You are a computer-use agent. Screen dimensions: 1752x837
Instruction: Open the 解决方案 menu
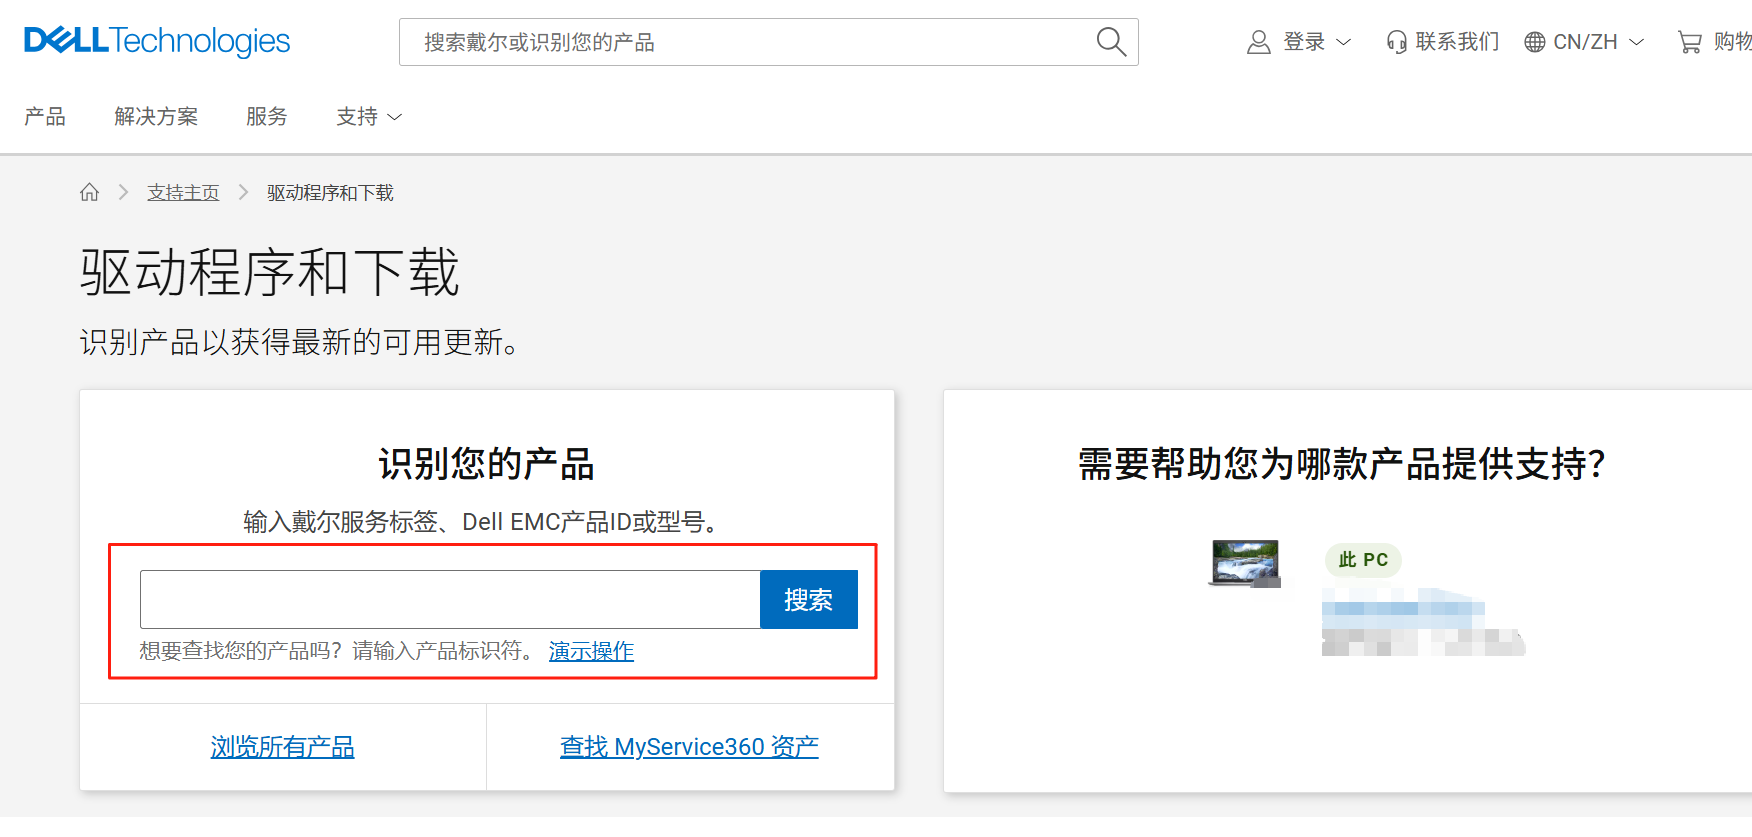(x=156, y=117)
